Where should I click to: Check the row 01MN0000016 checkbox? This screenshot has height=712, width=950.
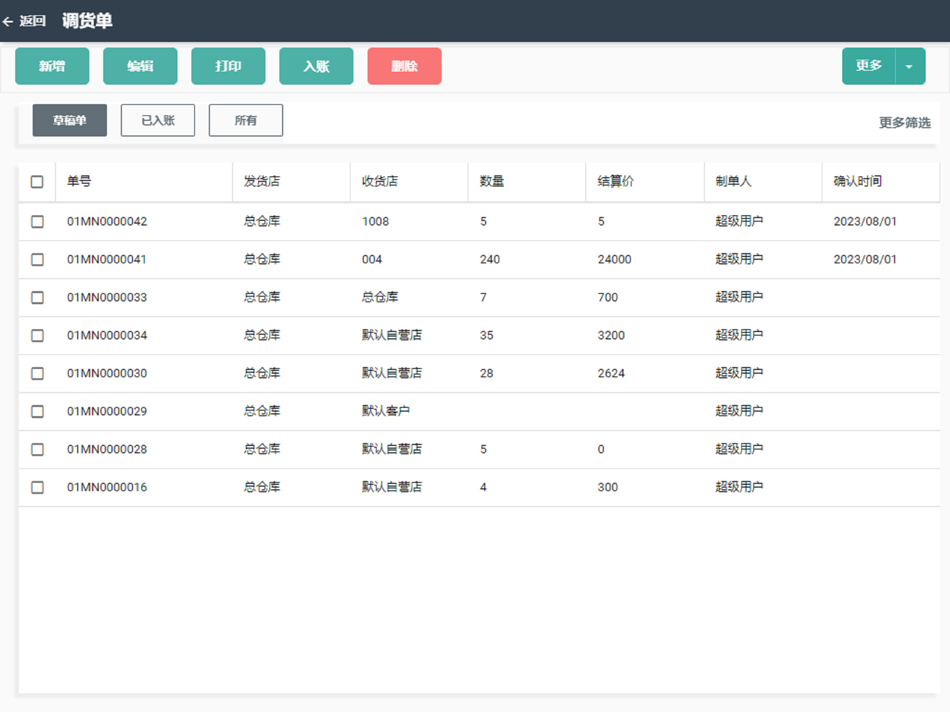(37, 487)
